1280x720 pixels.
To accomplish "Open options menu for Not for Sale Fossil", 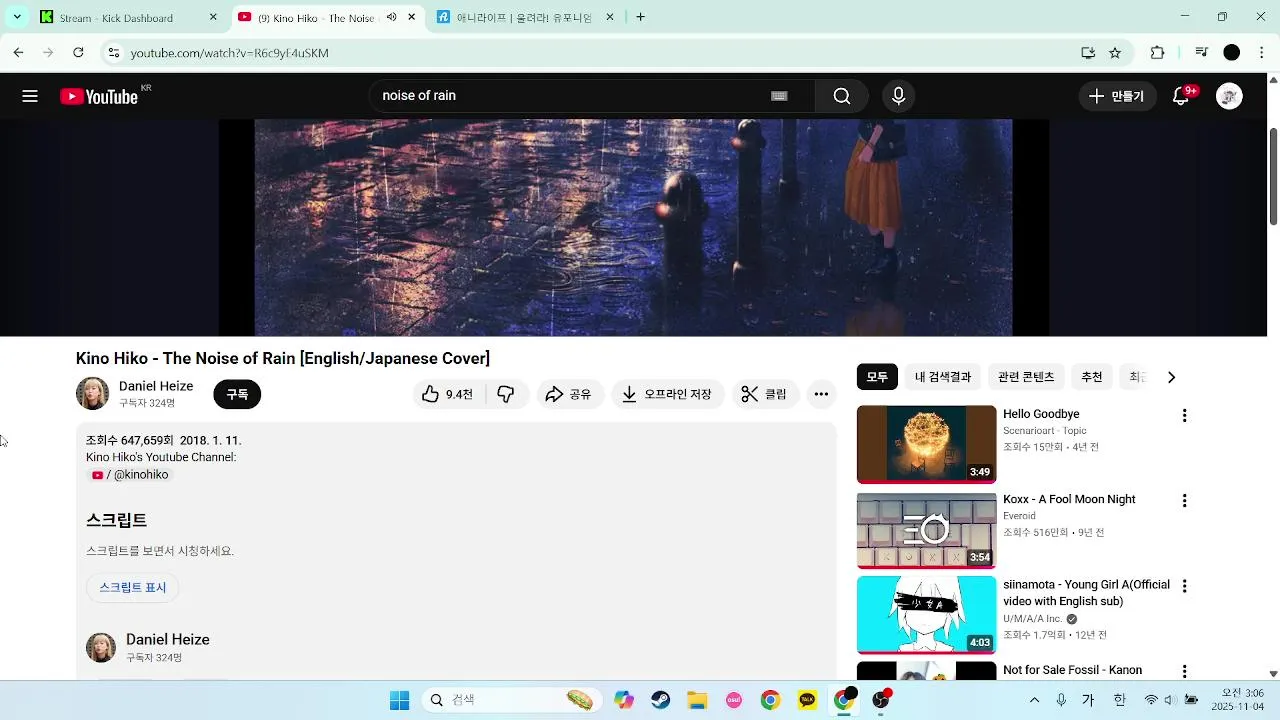I will pyautogui.click(x=1184, y=671).
